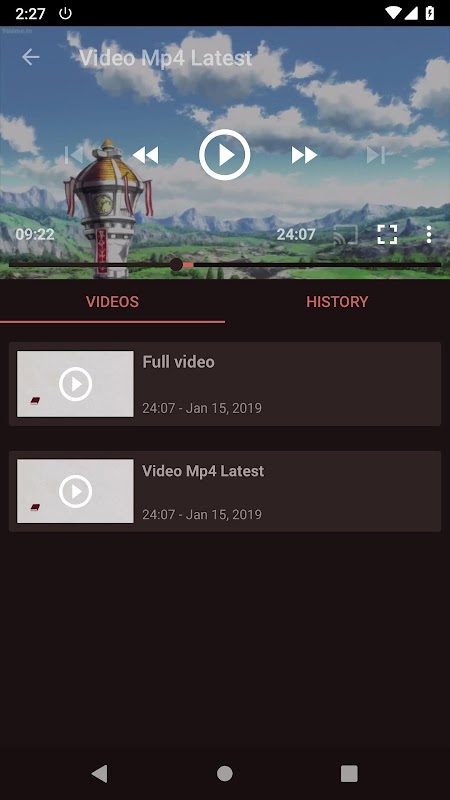Tap the Android home circle button
Viewport: 450px width, 800px height.
(x=224, y=773)
